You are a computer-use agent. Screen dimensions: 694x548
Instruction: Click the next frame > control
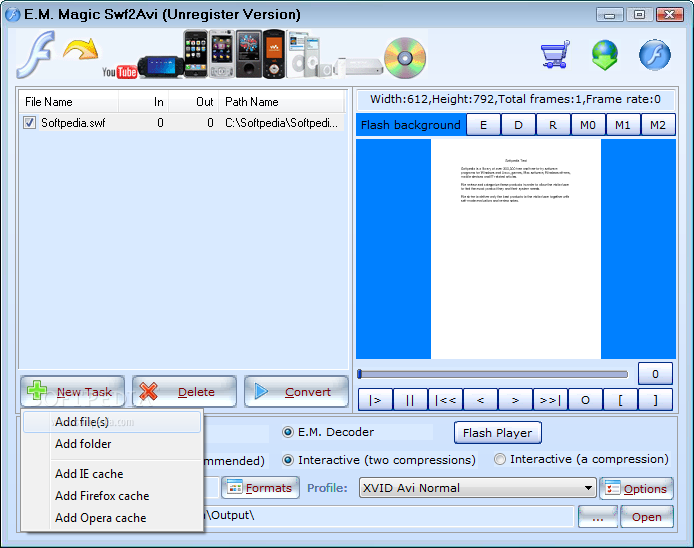click(x=515, y=400)
